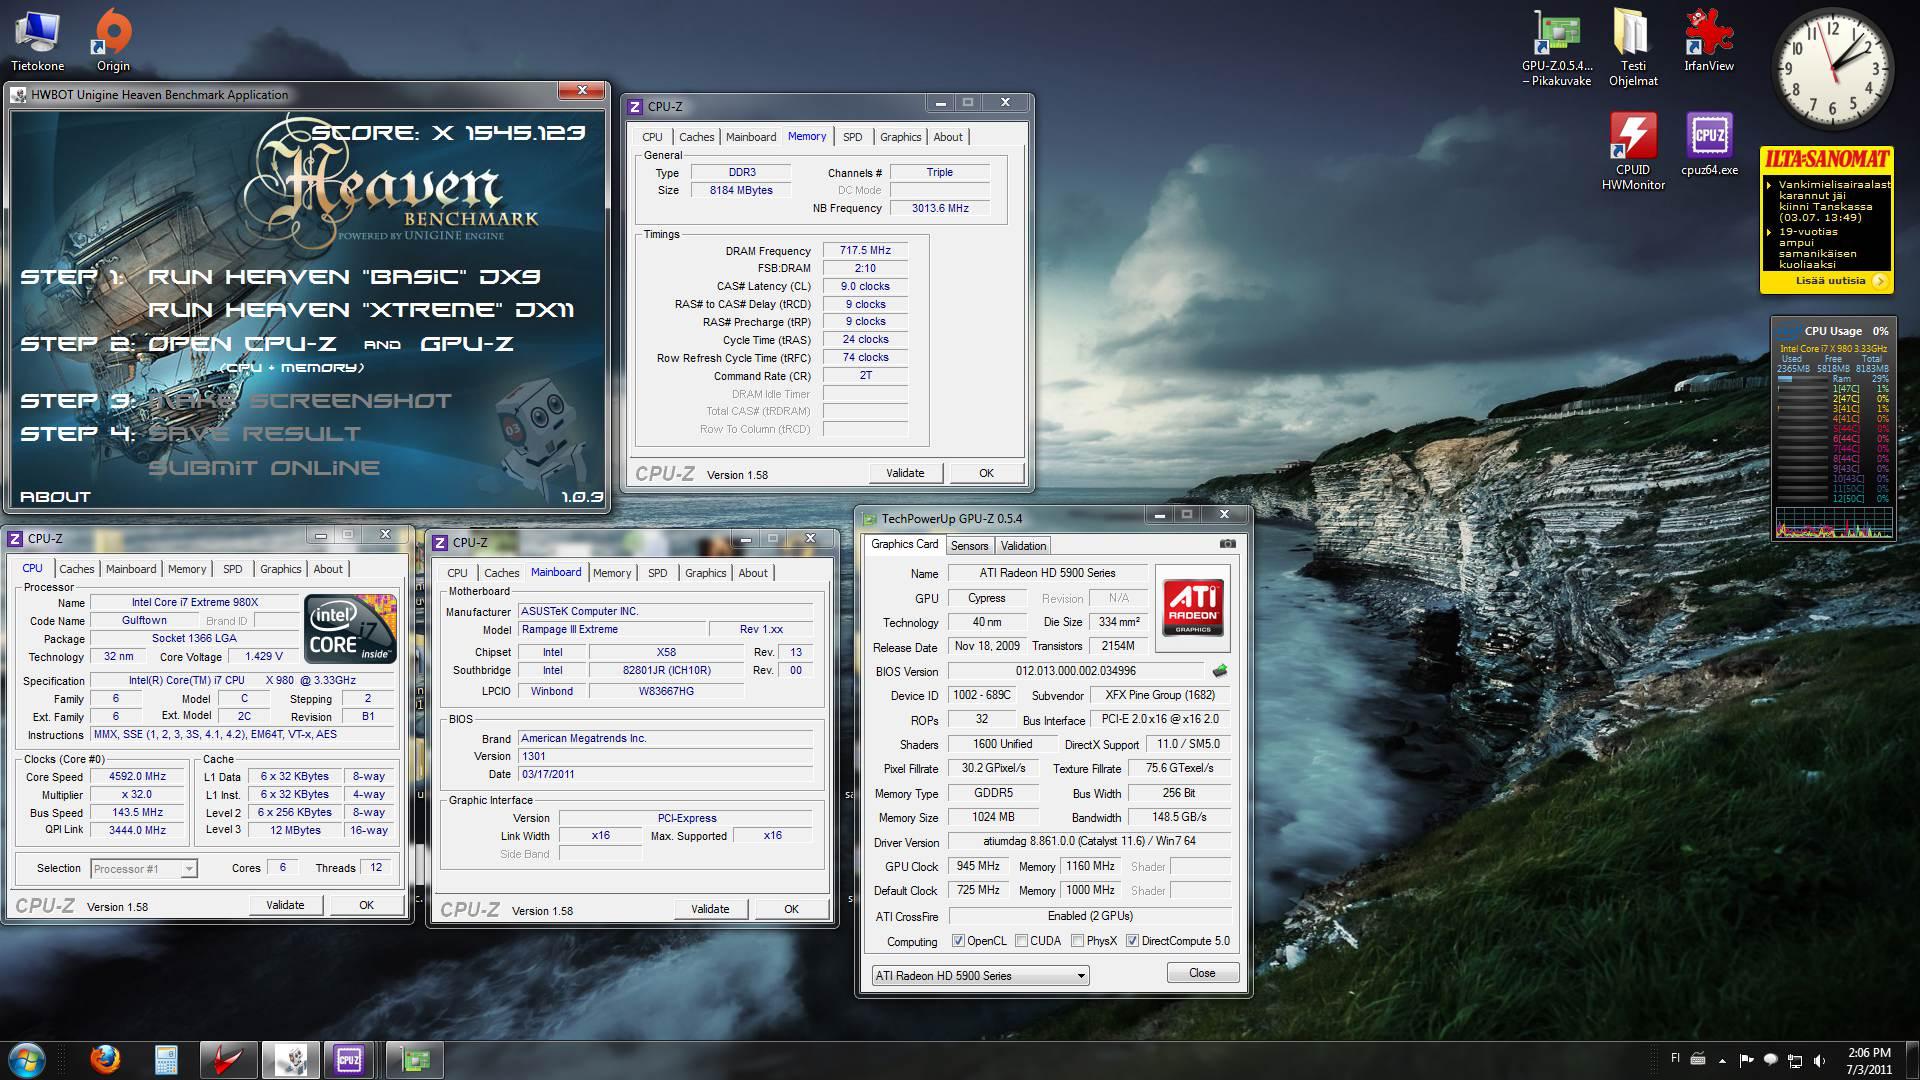Viewport: 1920px width, 1080px height.
Task: Select the GPU-Z taskbar button
Action: point(415,1059)
